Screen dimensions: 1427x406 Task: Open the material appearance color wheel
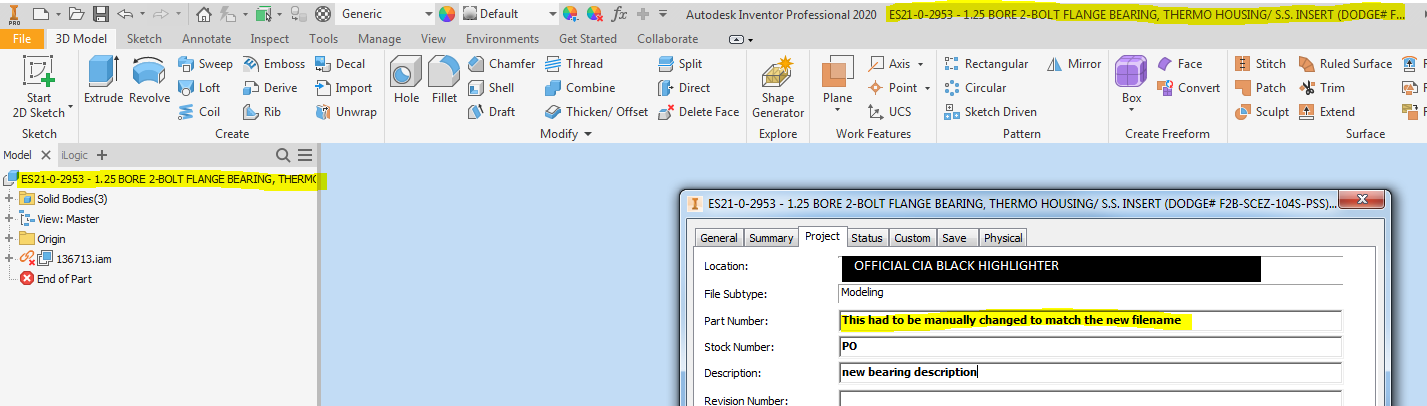pos(446,14)
